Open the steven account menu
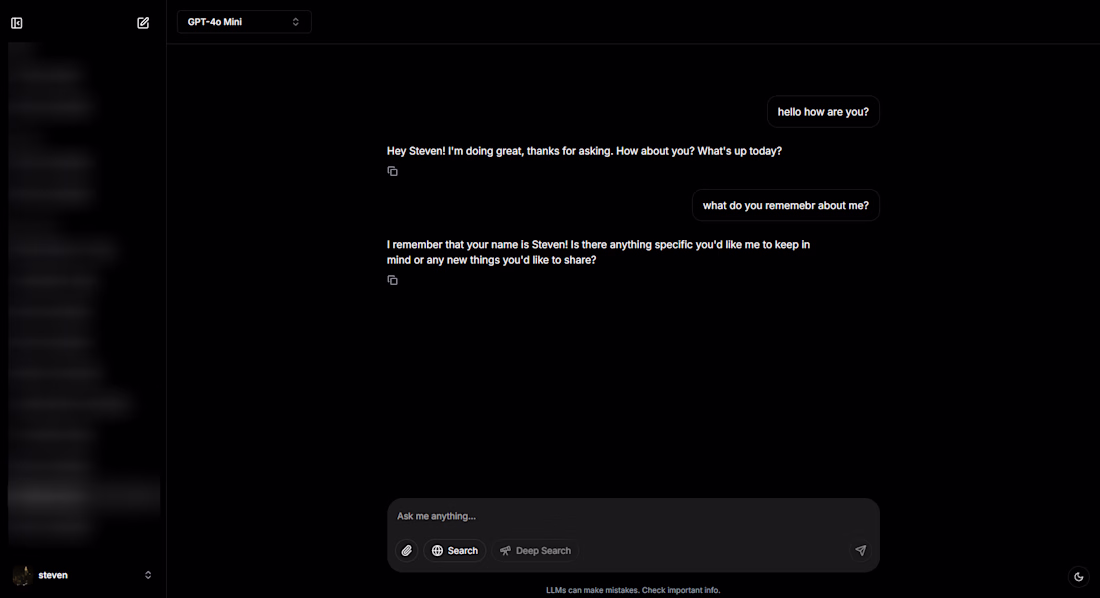Image resolution: width=1100 pixels, height=598 pixels. [x=83, y=576]
